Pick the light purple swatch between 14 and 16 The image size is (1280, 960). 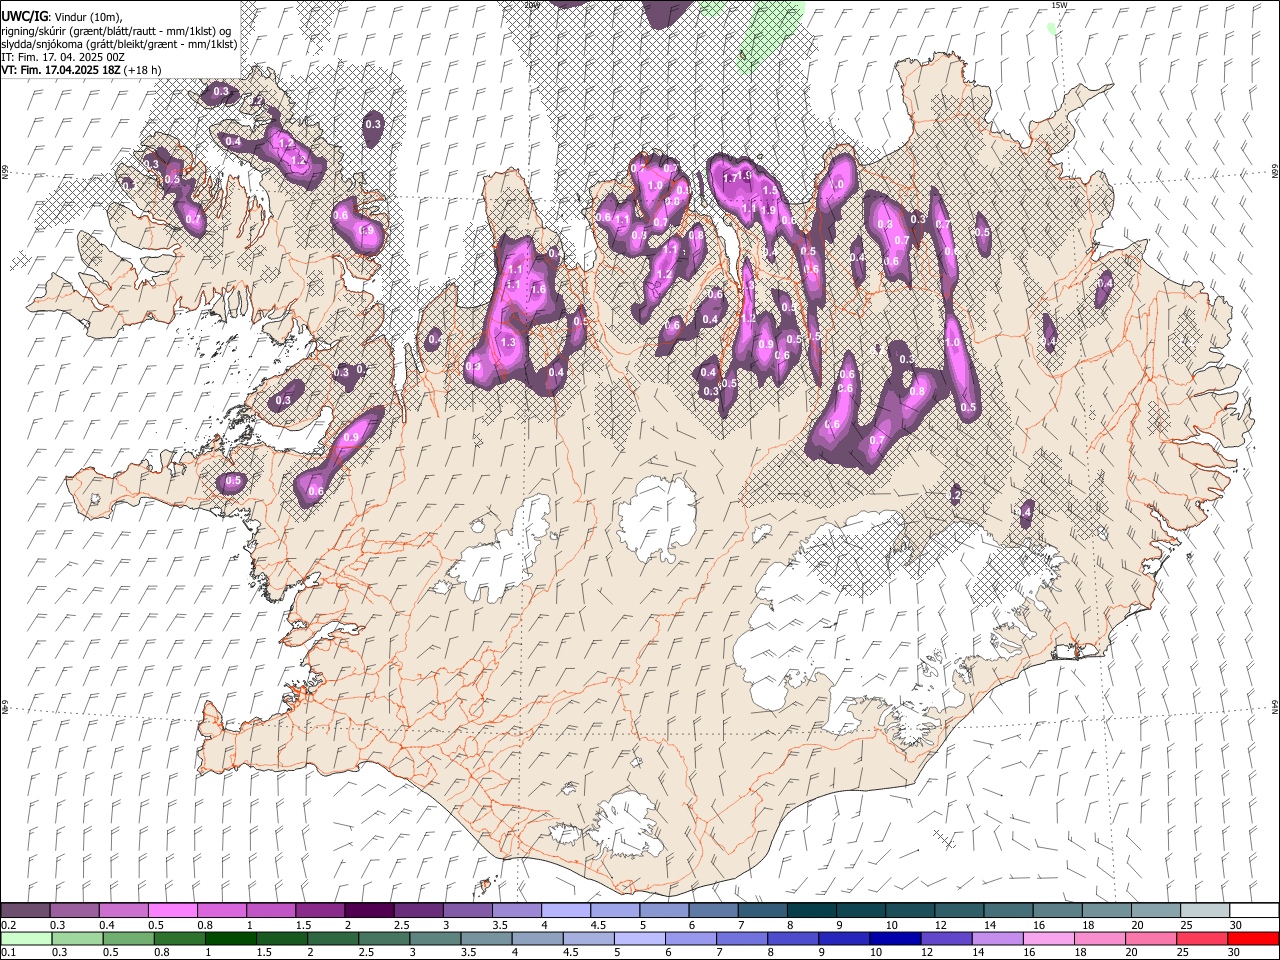click(x=996, y=938)
